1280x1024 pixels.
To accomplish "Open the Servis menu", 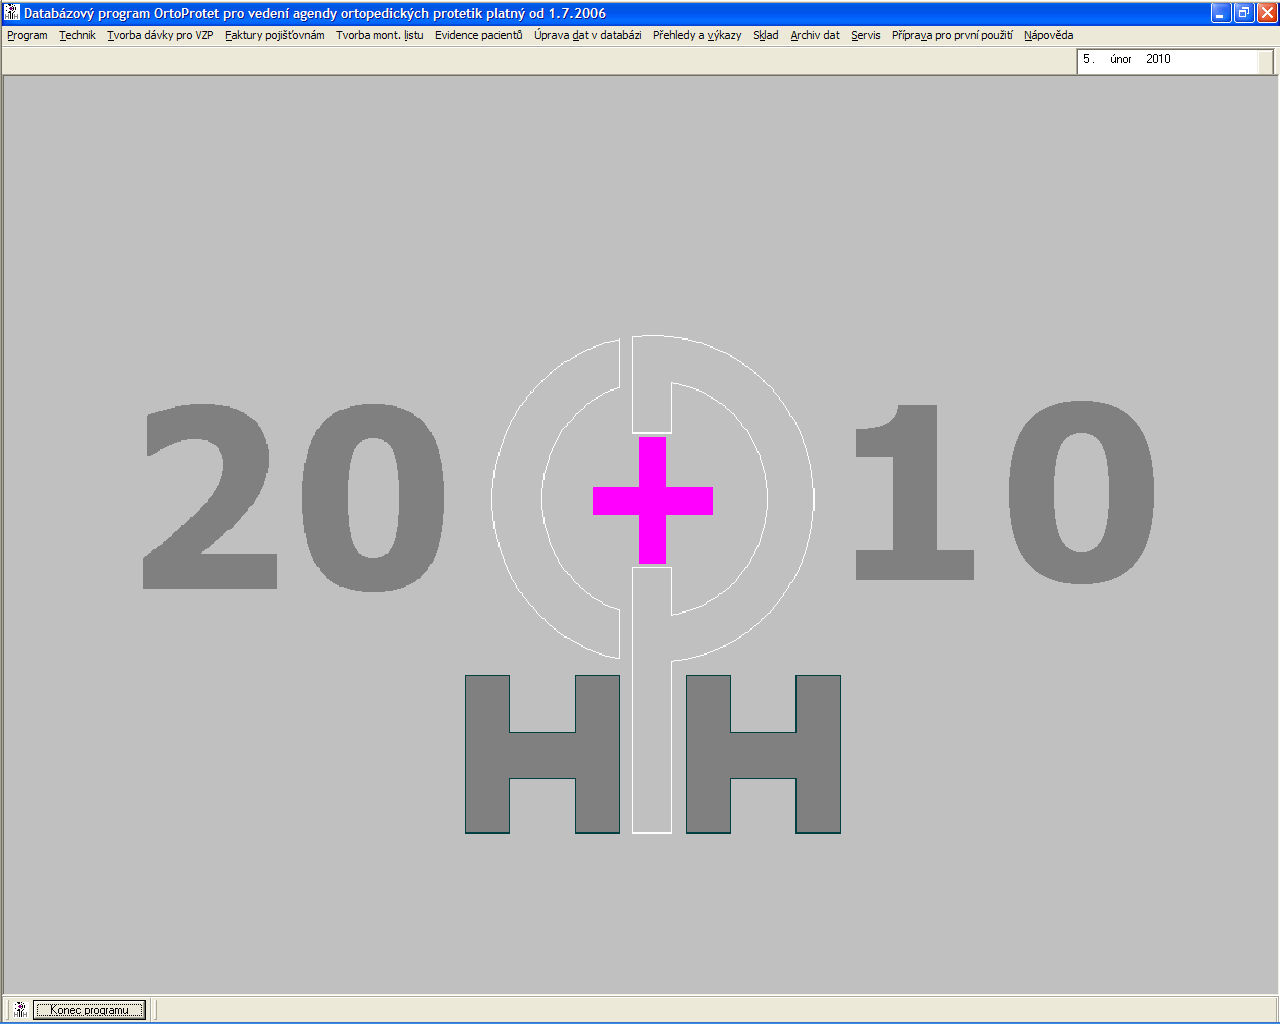I will coord(866,35).
